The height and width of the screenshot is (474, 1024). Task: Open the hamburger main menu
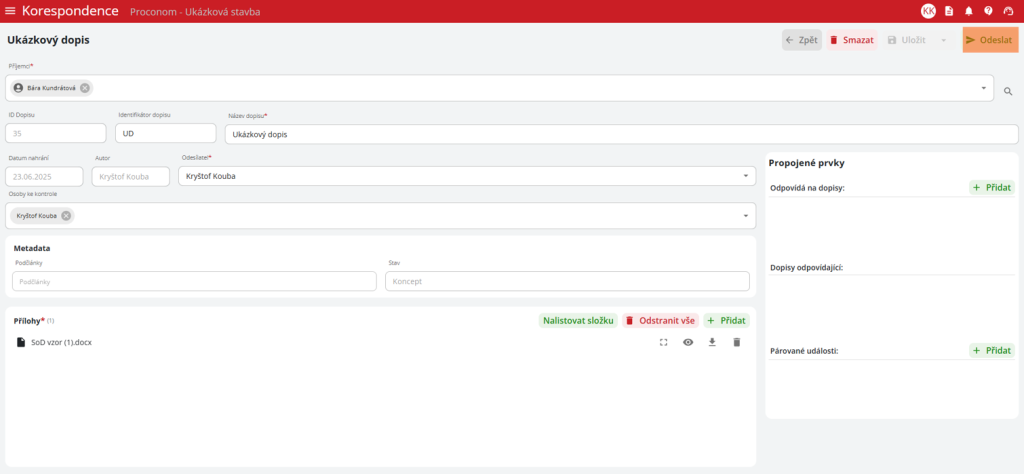[x=11, y=11]
